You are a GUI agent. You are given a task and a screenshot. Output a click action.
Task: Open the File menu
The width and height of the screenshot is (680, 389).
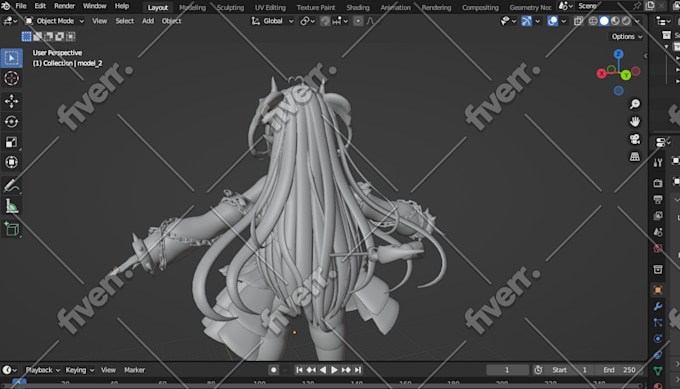coord(21,6)
